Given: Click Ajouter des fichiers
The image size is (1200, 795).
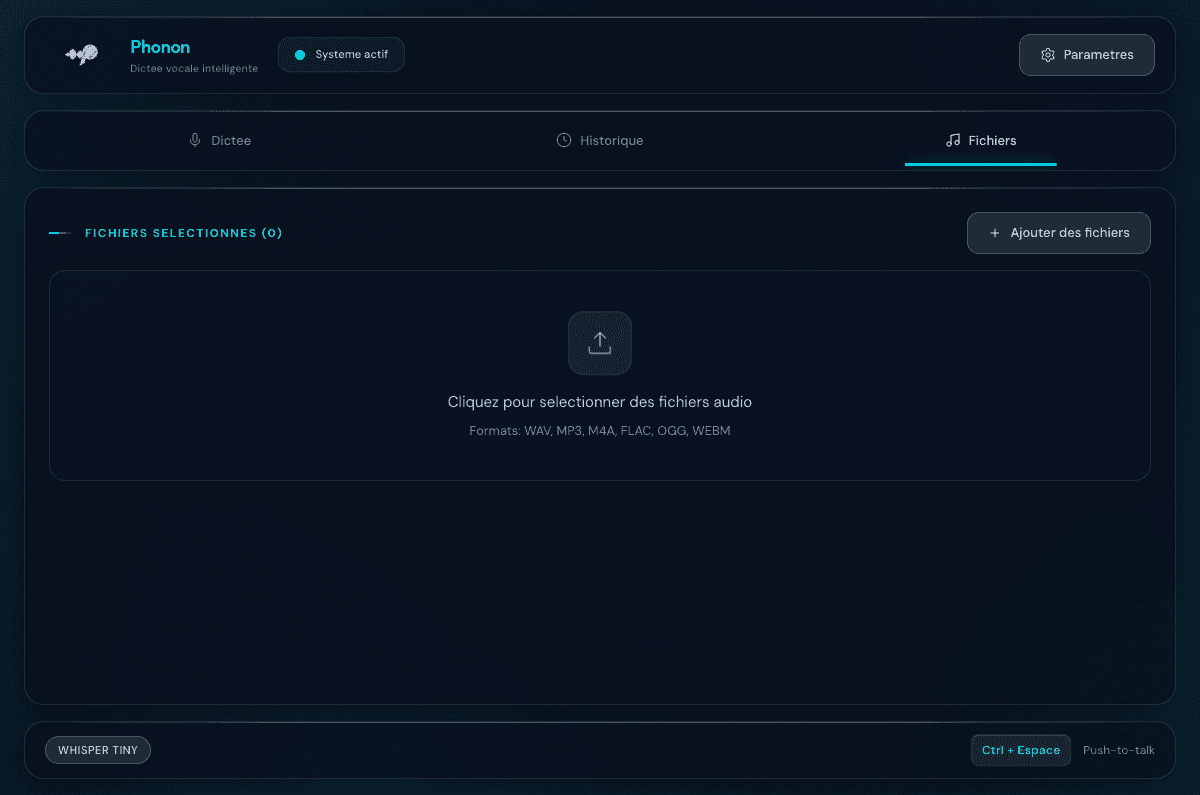Looking at the screenshot, I should point(1058,233).
